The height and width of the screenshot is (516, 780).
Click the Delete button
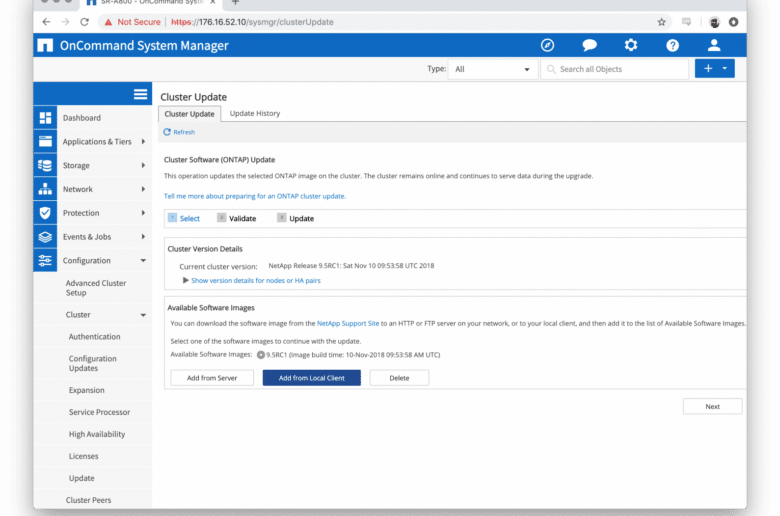click(x=399, y=378)
